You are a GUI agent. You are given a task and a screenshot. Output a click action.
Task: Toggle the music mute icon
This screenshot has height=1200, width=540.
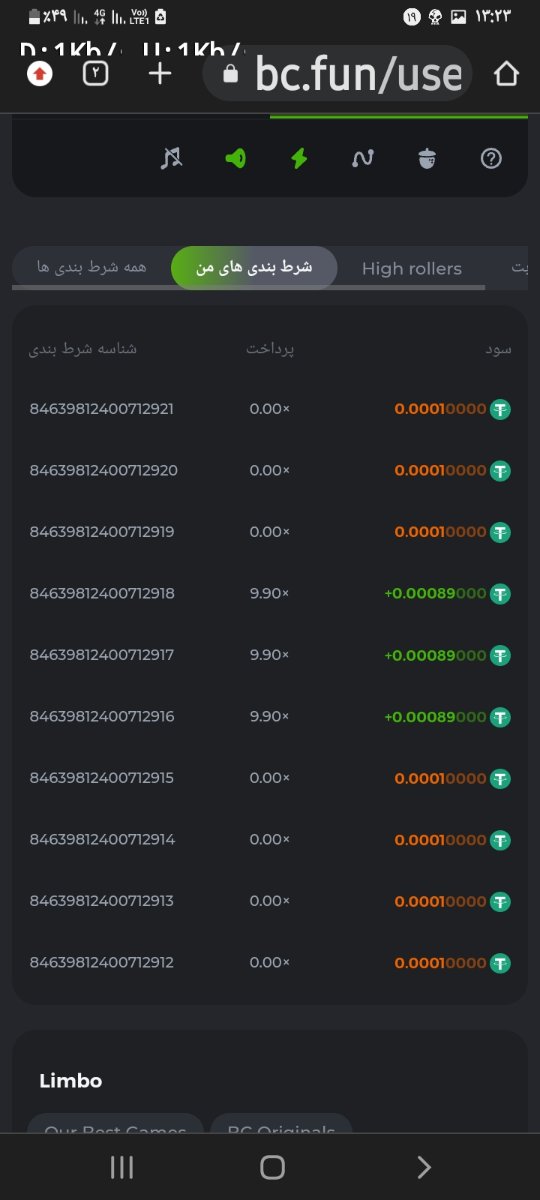172,158
